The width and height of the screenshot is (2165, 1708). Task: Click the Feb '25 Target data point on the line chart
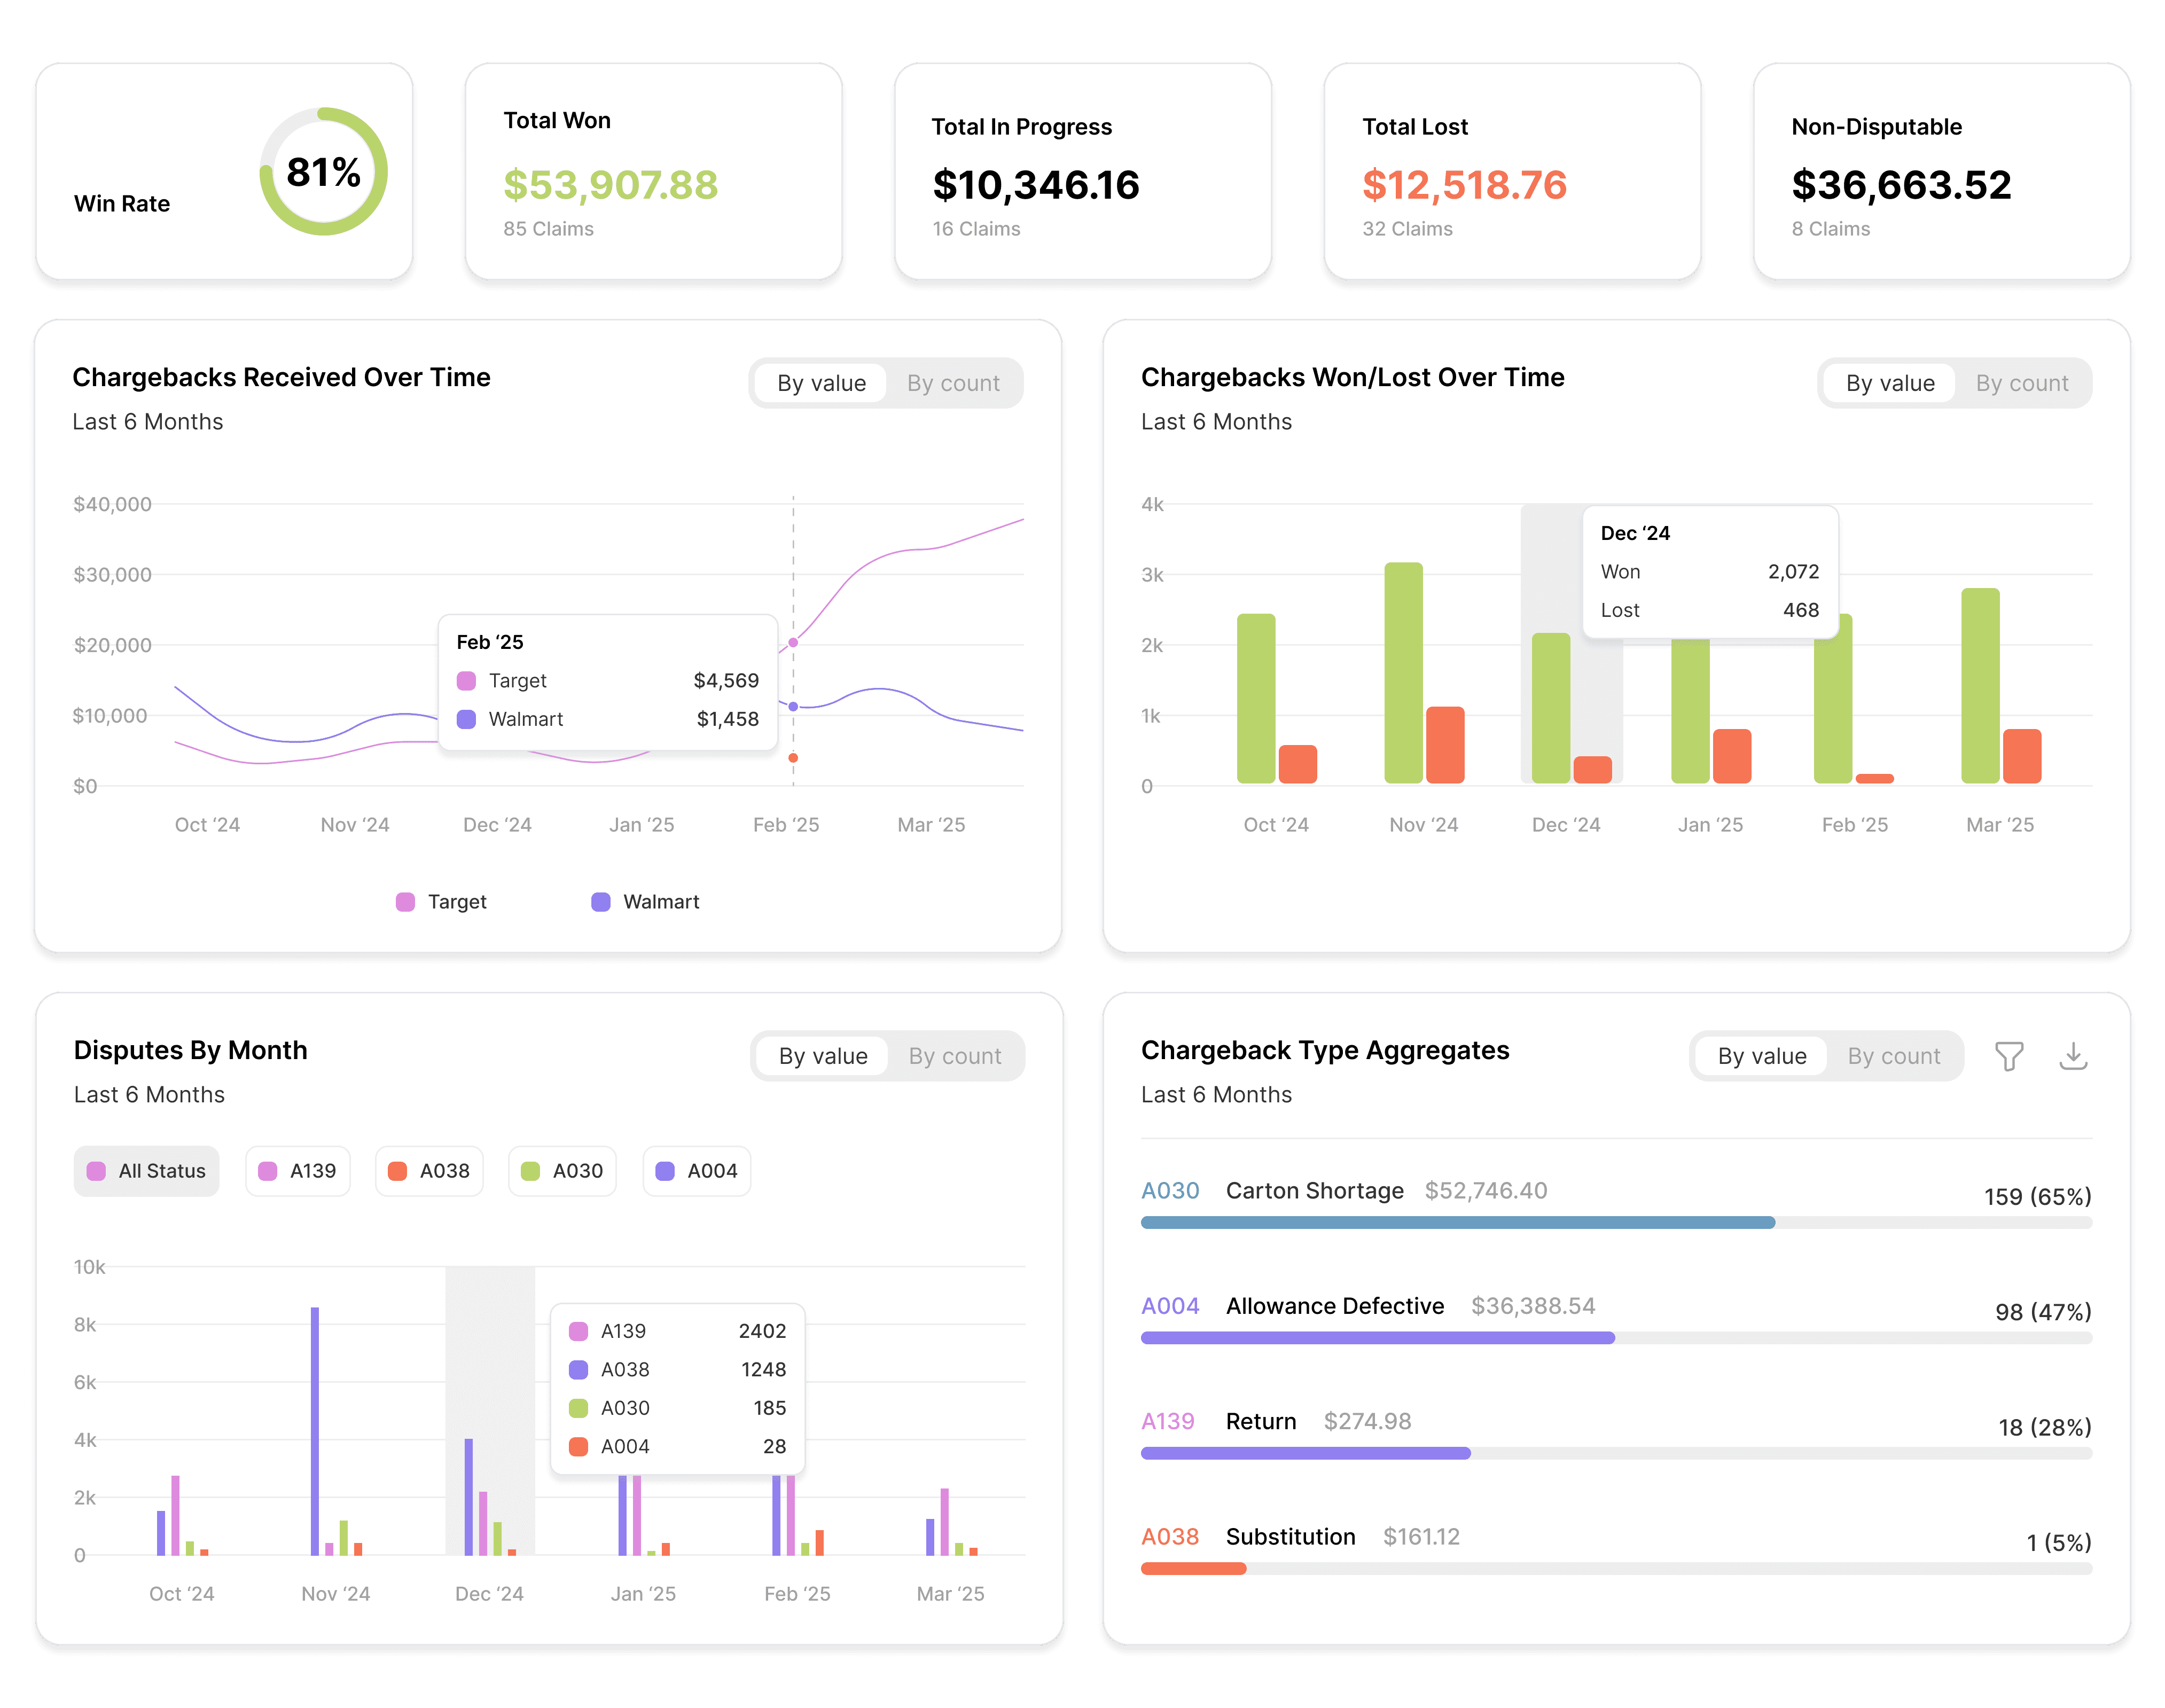[793, 642]
